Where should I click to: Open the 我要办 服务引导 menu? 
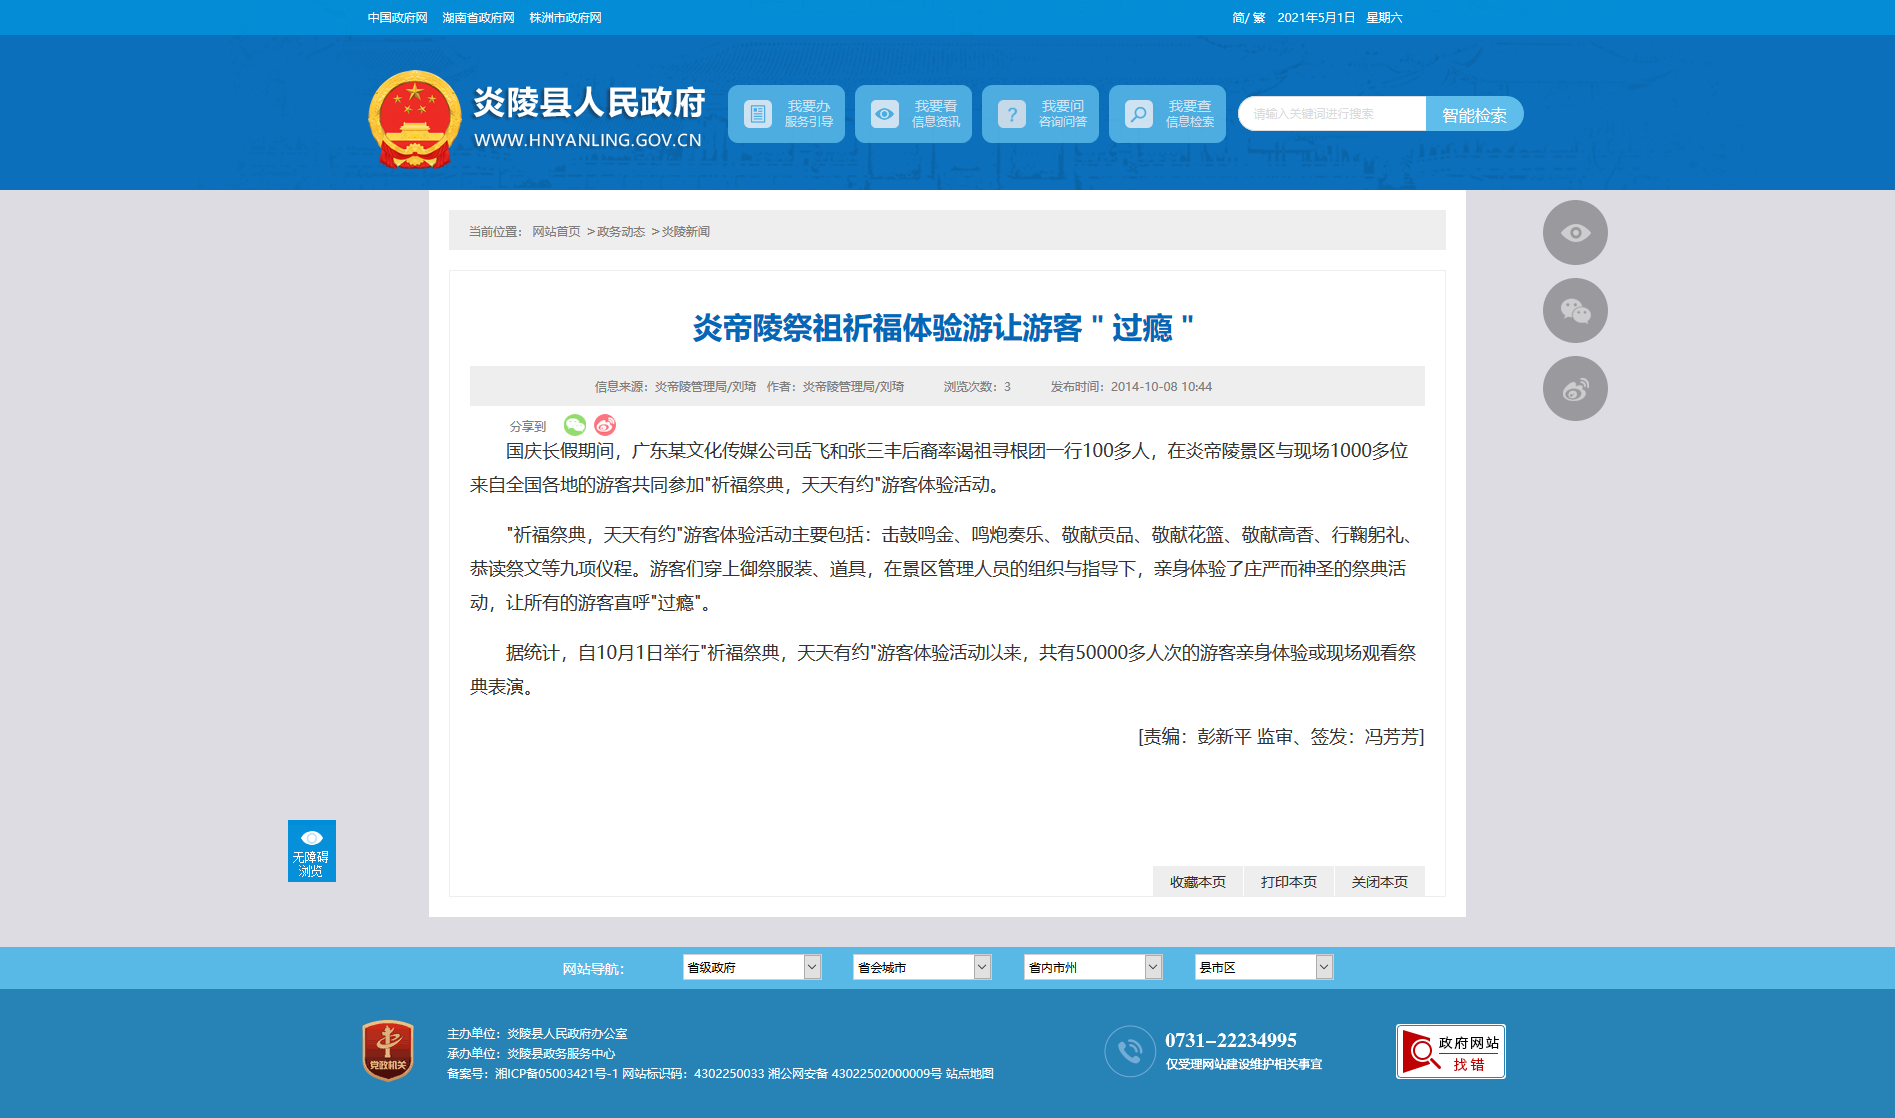click(786, 114)
